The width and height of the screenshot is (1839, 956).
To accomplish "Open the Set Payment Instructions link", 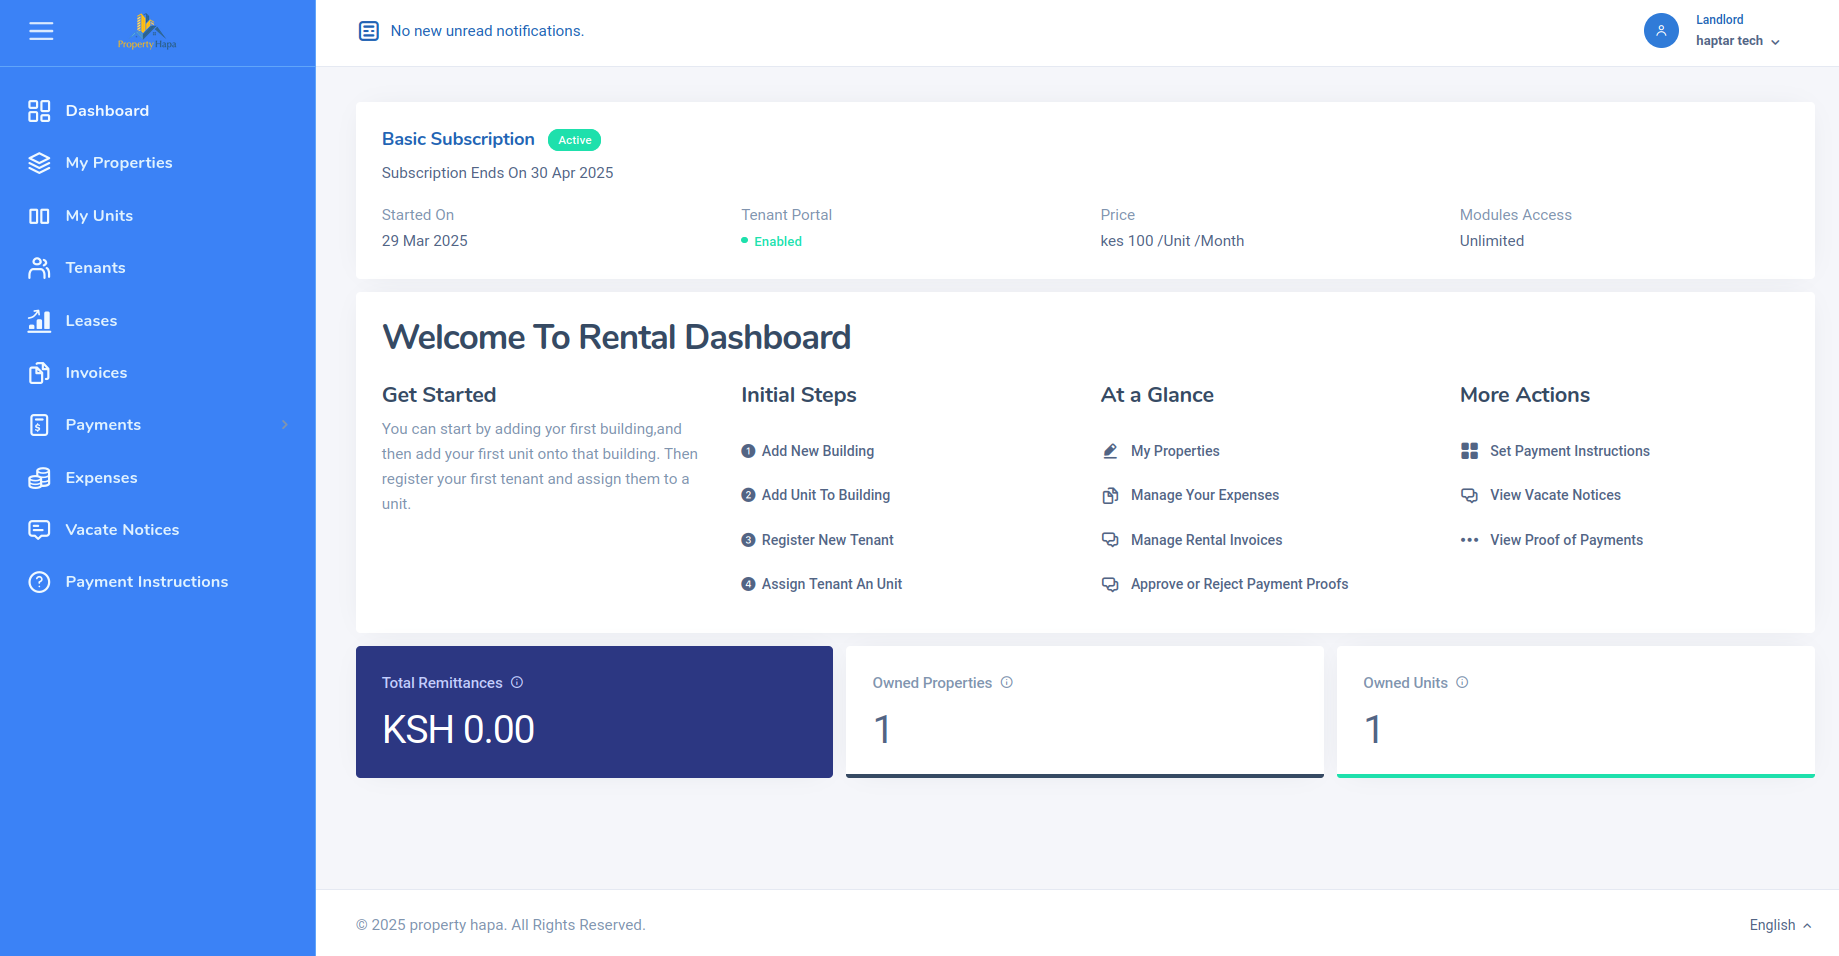I will tap(1570, 451).
